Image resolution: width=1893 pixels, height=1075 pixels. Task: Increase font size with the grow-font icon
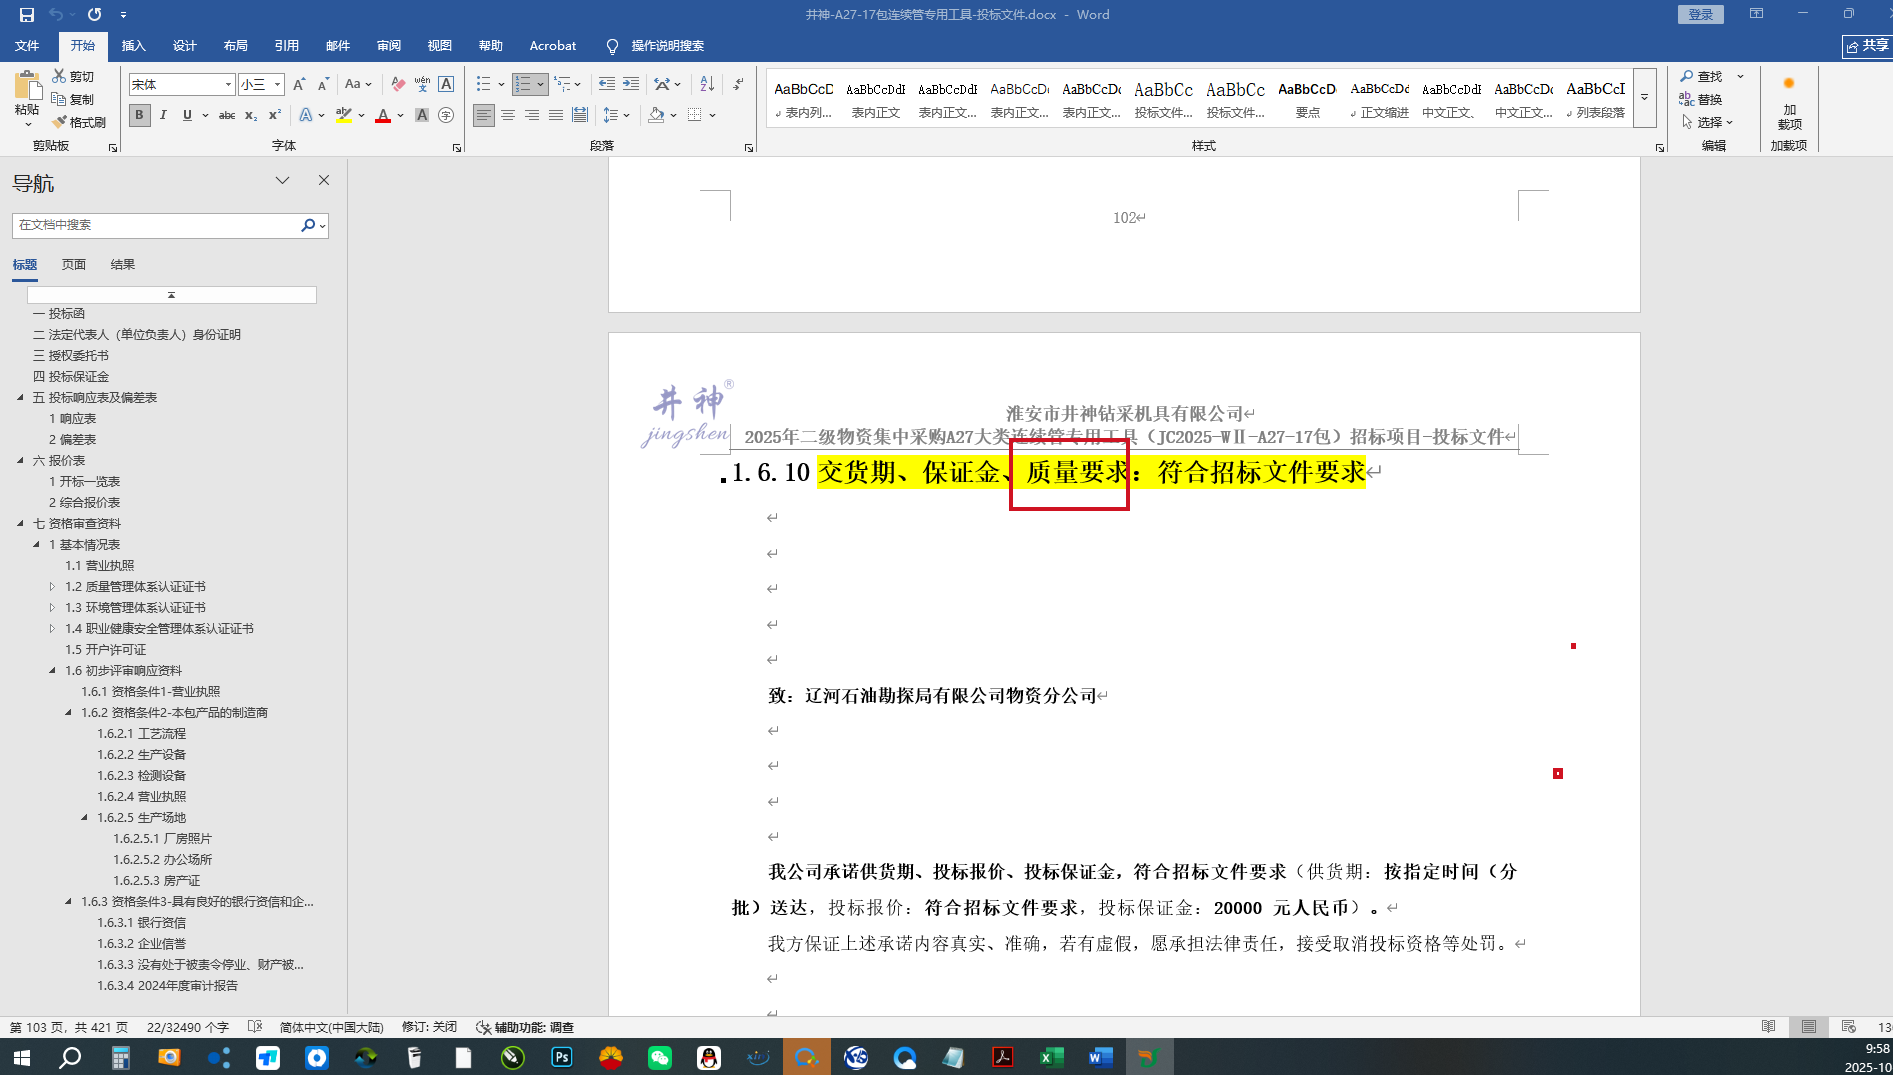click(299, 85)
